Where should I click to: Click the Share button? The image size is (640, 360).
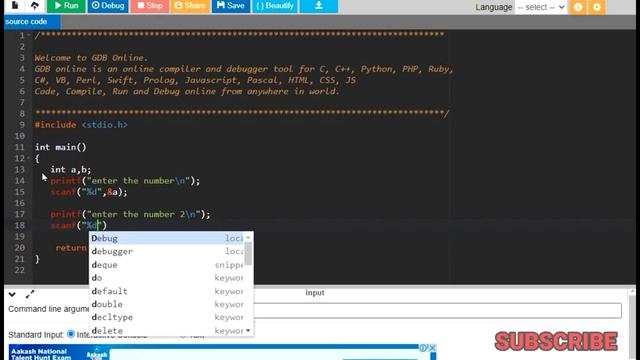pyautogui.click(x=190, y=6)
